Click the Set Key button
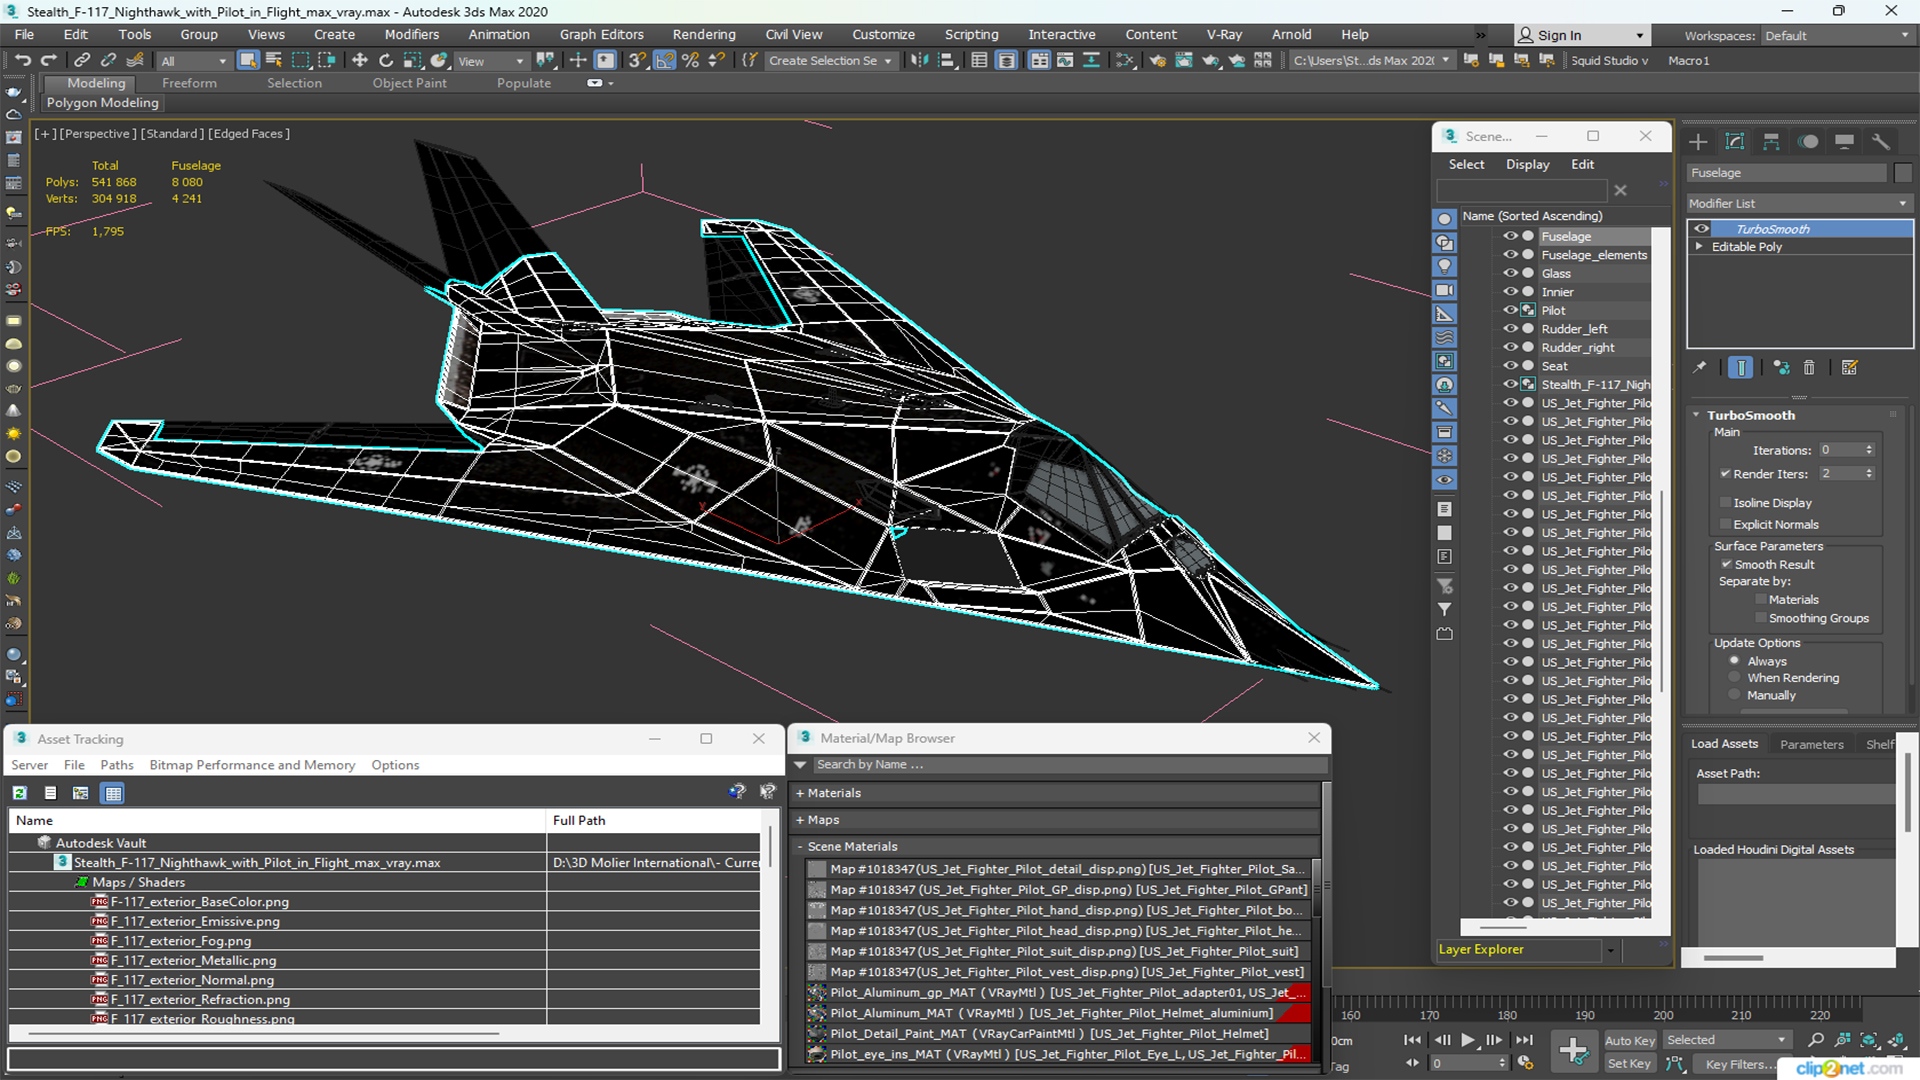The width and height of the screenshot is (1920, 1080). (x=1630, y=1064)
